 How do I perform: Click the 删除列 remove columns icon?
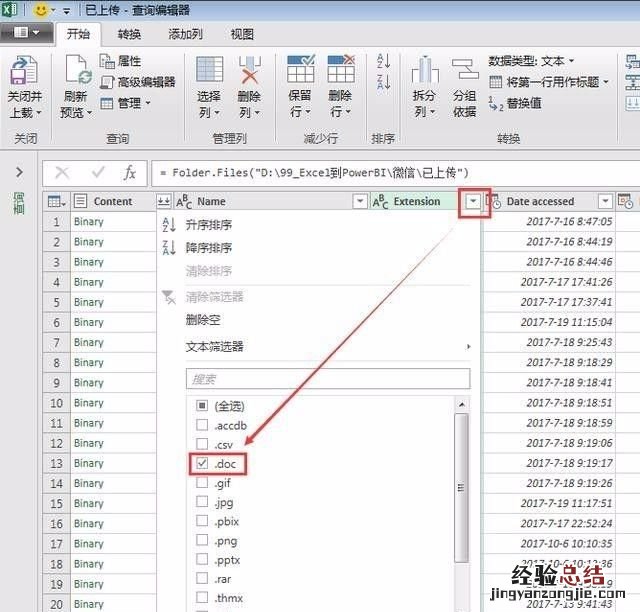pos(249,70)
